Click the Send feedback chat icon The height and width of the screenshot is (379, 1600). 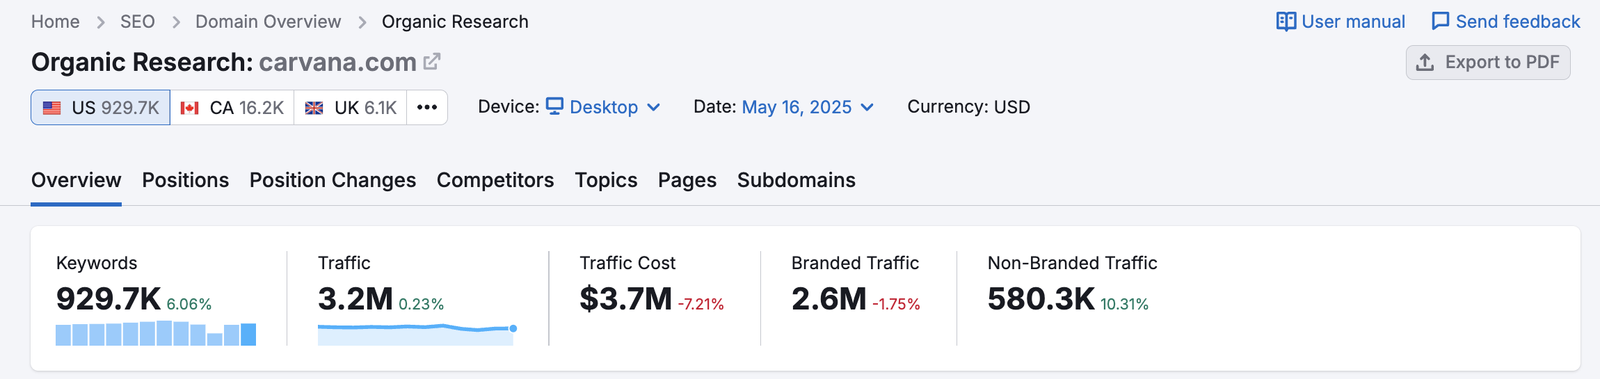[1440, 22]
